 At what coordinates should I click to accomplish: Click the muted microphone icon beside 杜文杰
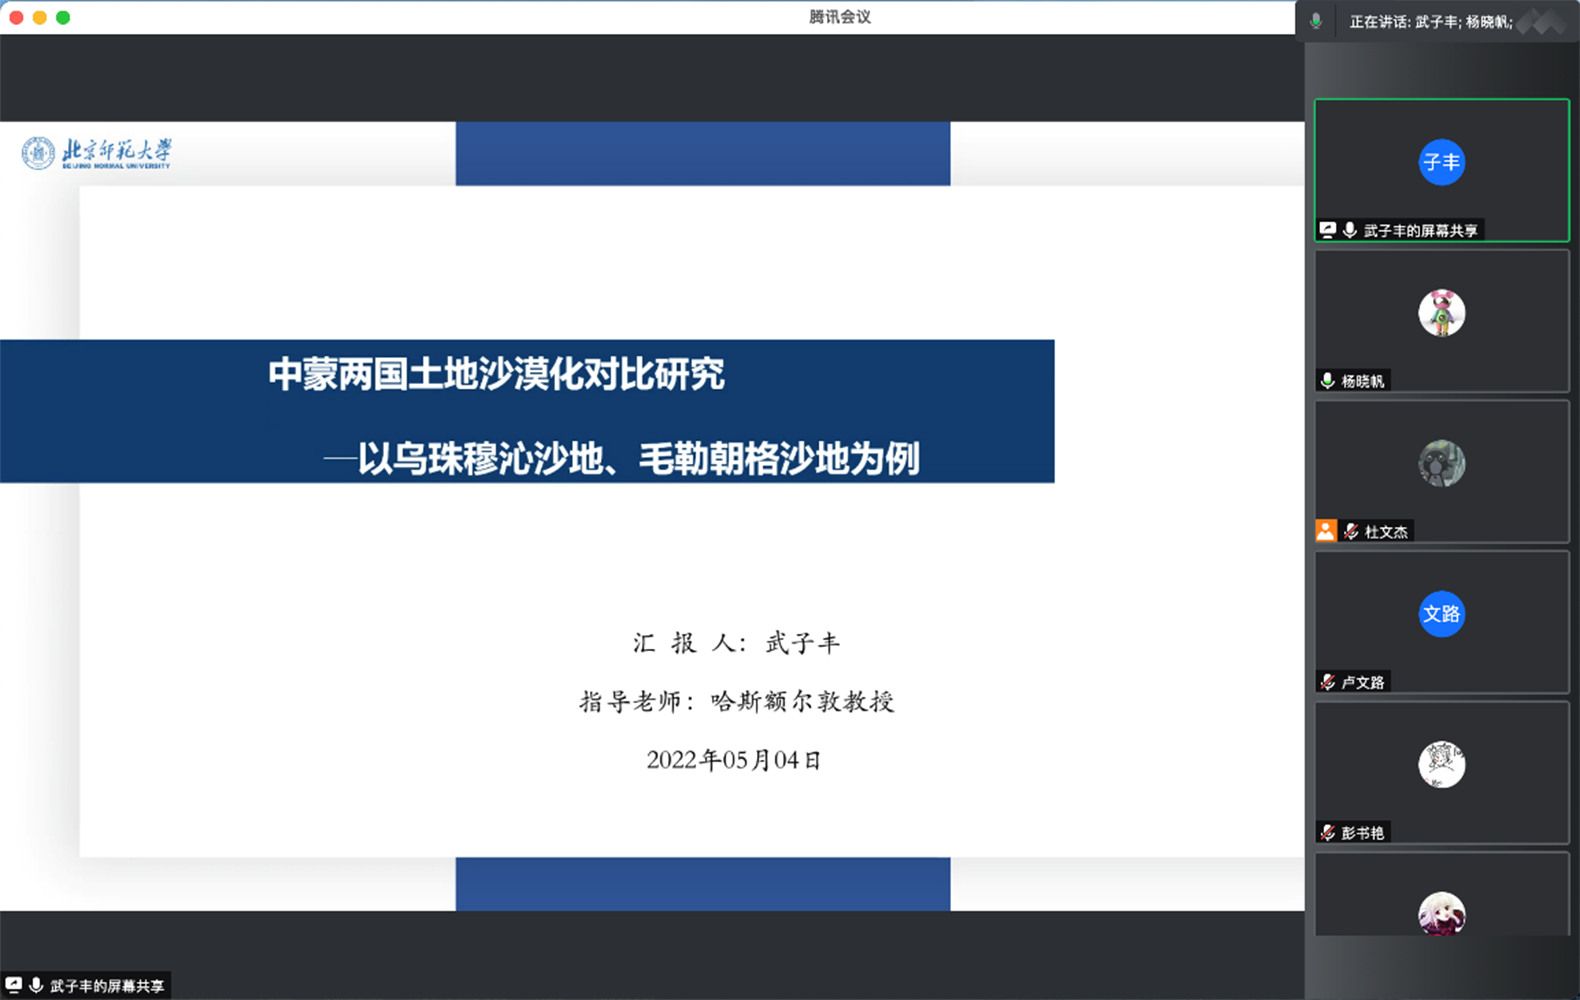pyautogui.click(x=1351, y=531)
